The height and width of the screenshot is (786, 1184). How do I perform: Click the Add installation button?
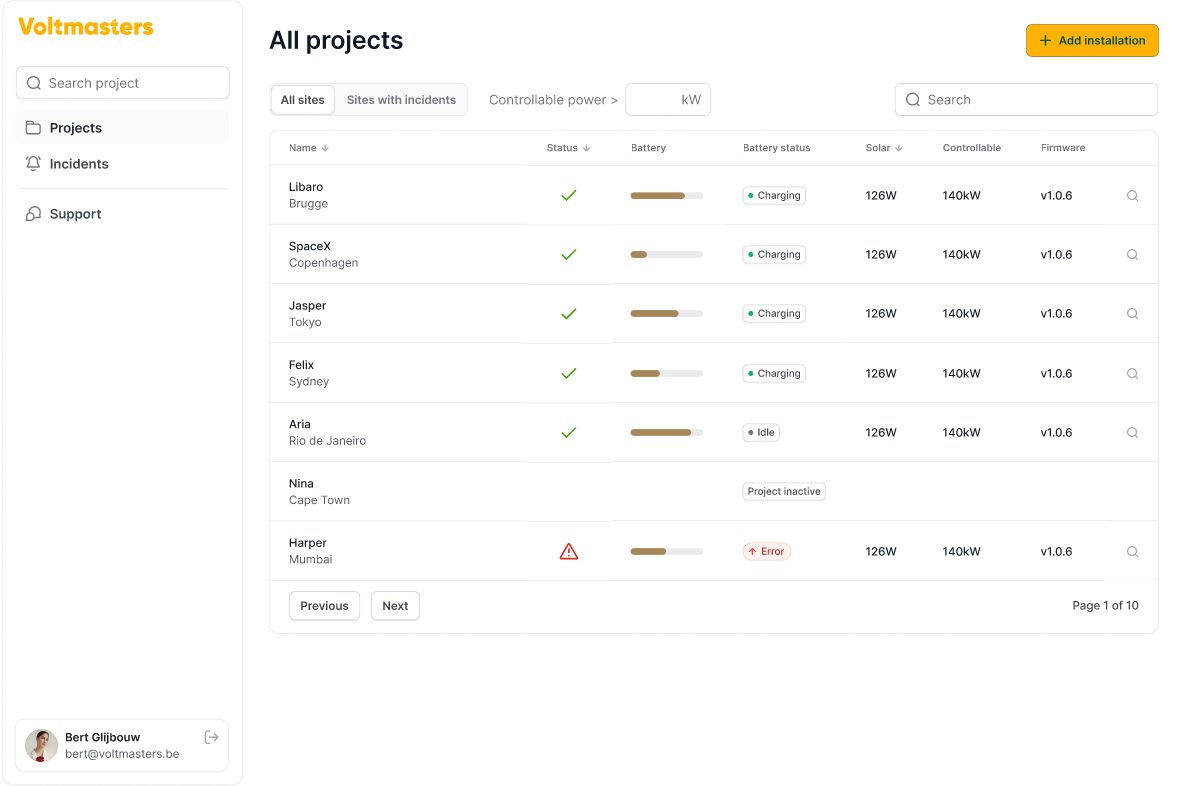coord(1092,41)
